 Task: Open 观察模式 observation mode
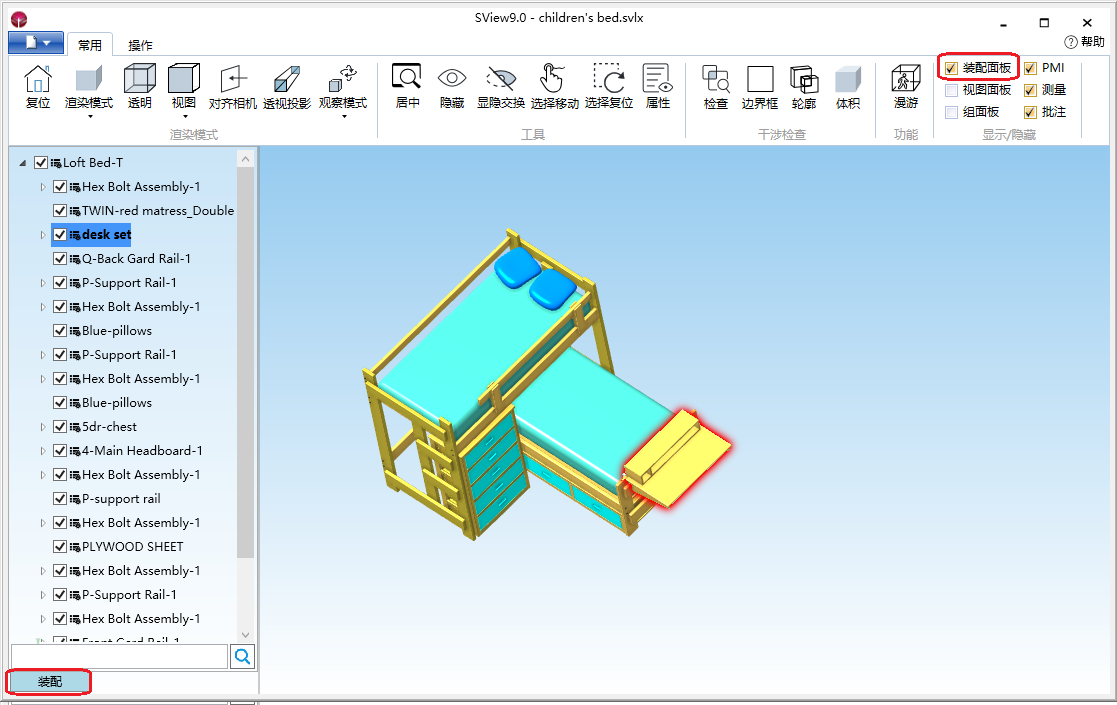[x=343, y=79]
